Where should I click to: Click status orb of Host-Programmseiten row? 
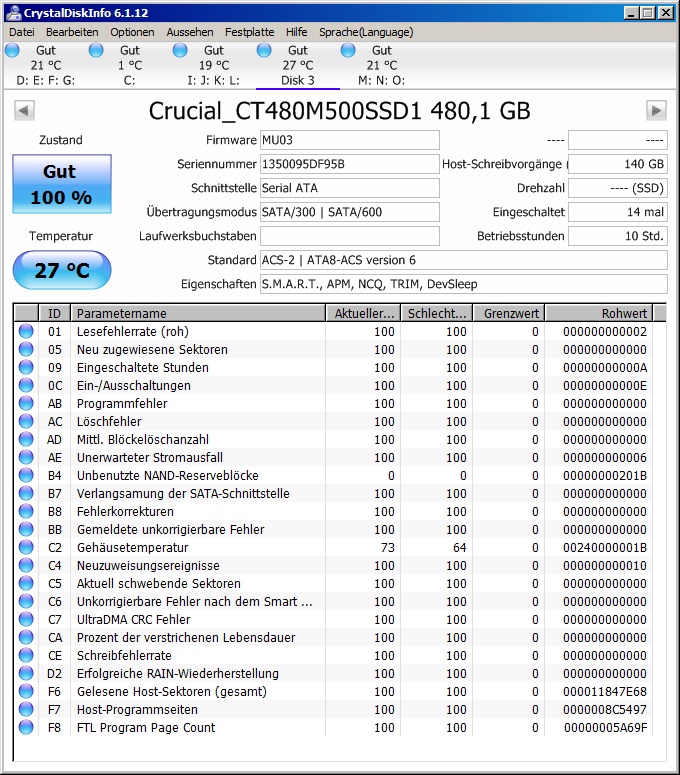pos(26,709)
